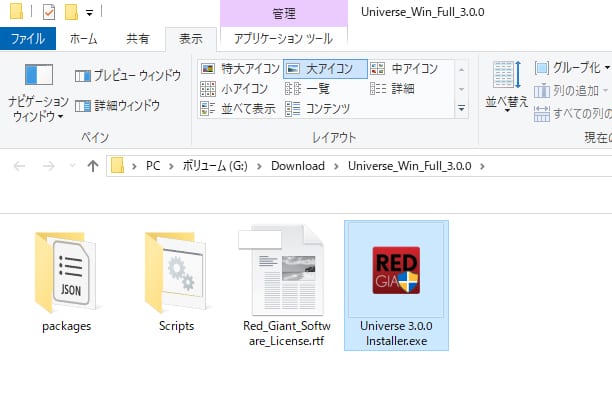Choose コンテンツ layout
Screen dimensions: 612x395
click(317, 109)
